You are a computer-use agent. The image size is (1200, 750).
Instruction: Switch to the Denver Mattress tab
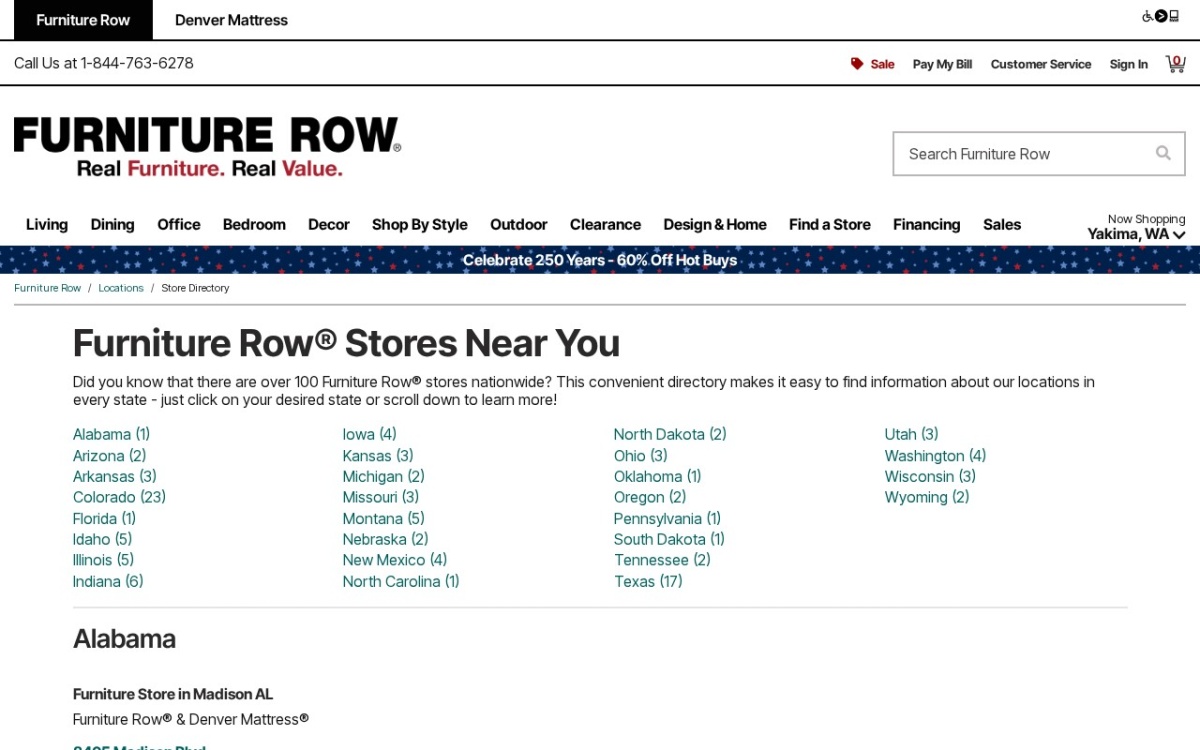[x=231, y=20]
